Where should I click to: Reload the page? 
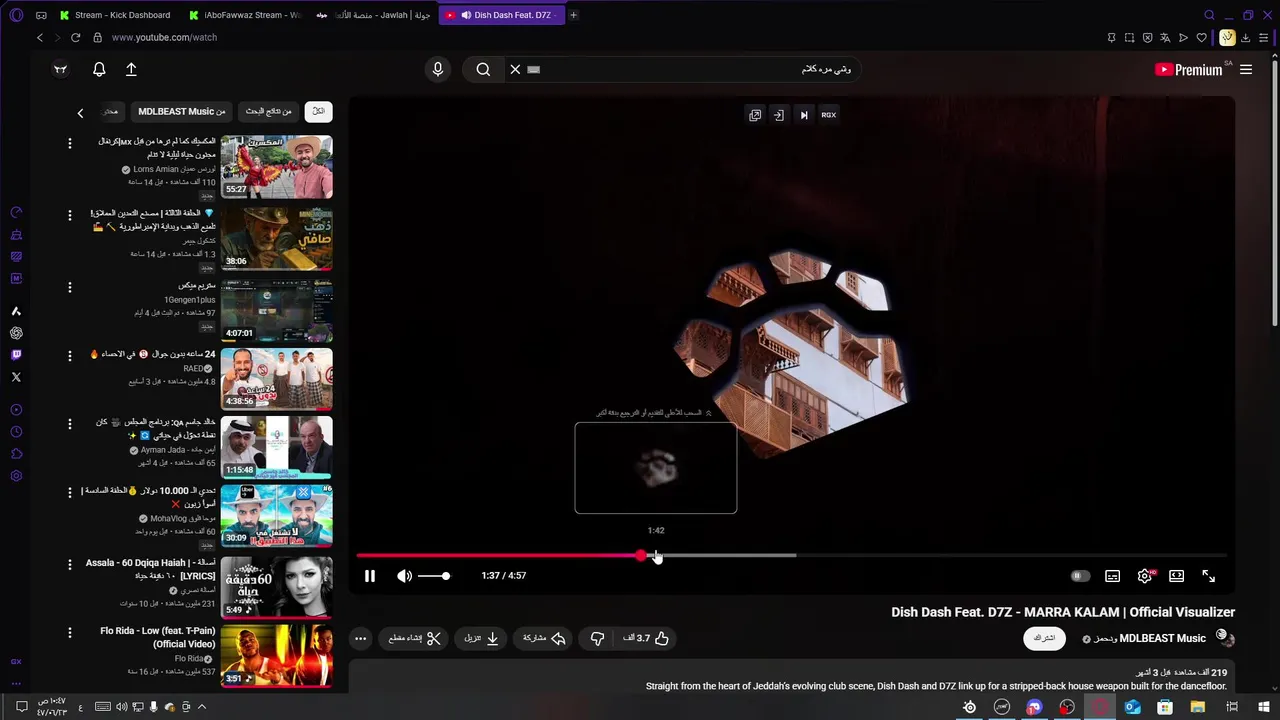75,37
